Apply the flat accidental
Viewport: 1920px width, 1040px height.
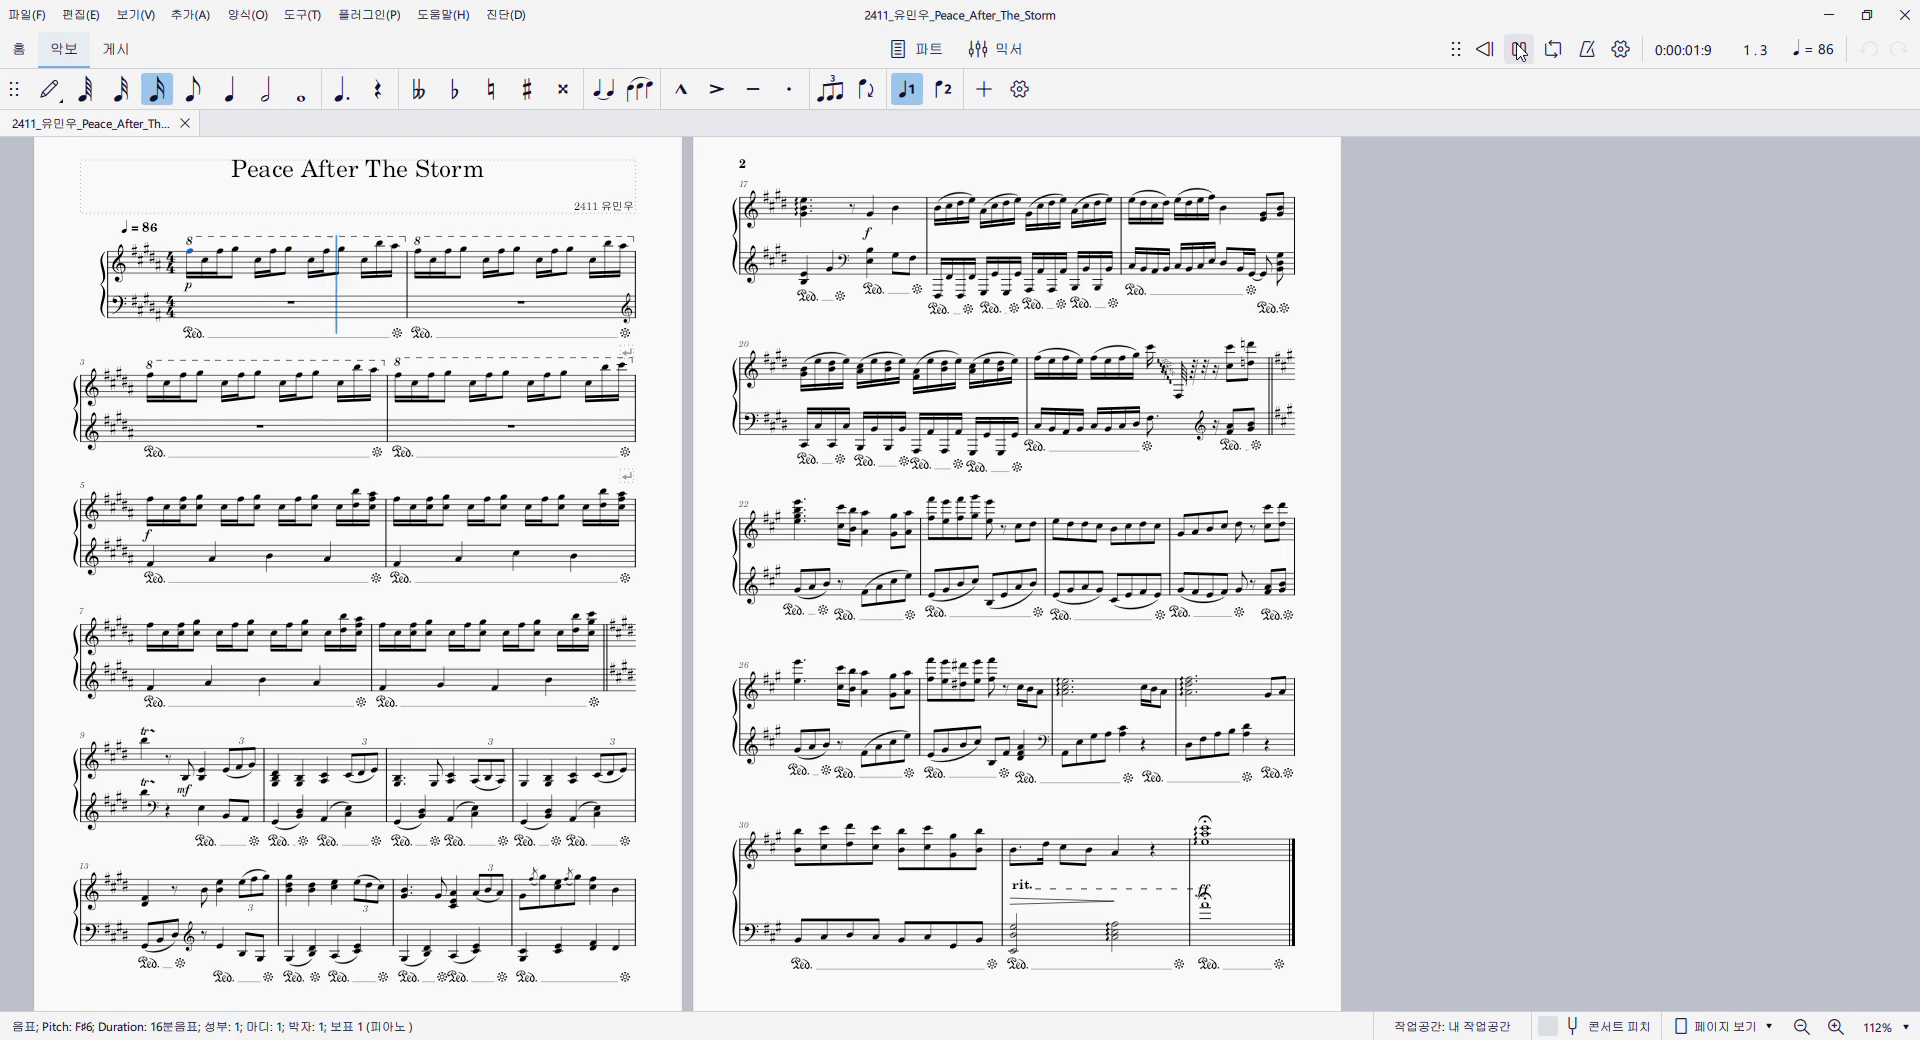pos(454,90)
